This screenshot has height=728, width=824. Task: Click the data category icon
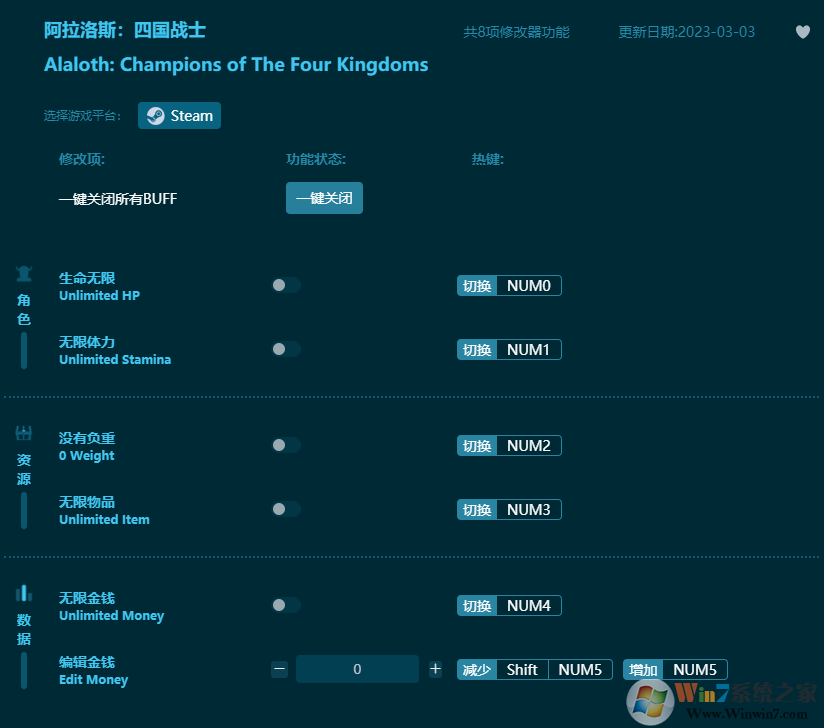coord(24,593)
